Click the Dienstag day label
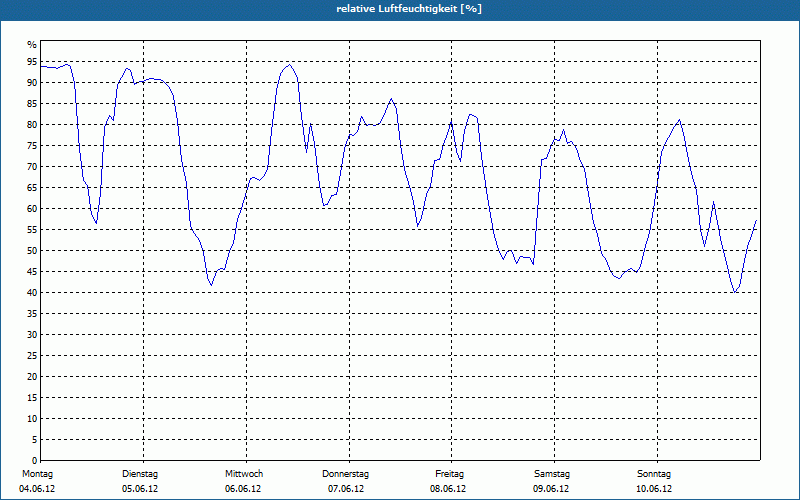The height and width of the screenshot is (500, 800). click(140, 474)
